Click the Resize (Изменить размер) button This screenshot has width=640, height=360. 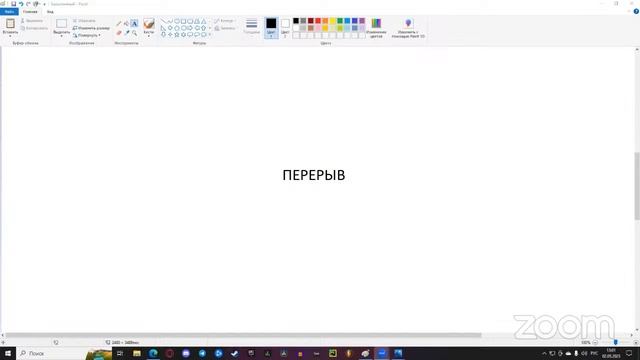91,28
